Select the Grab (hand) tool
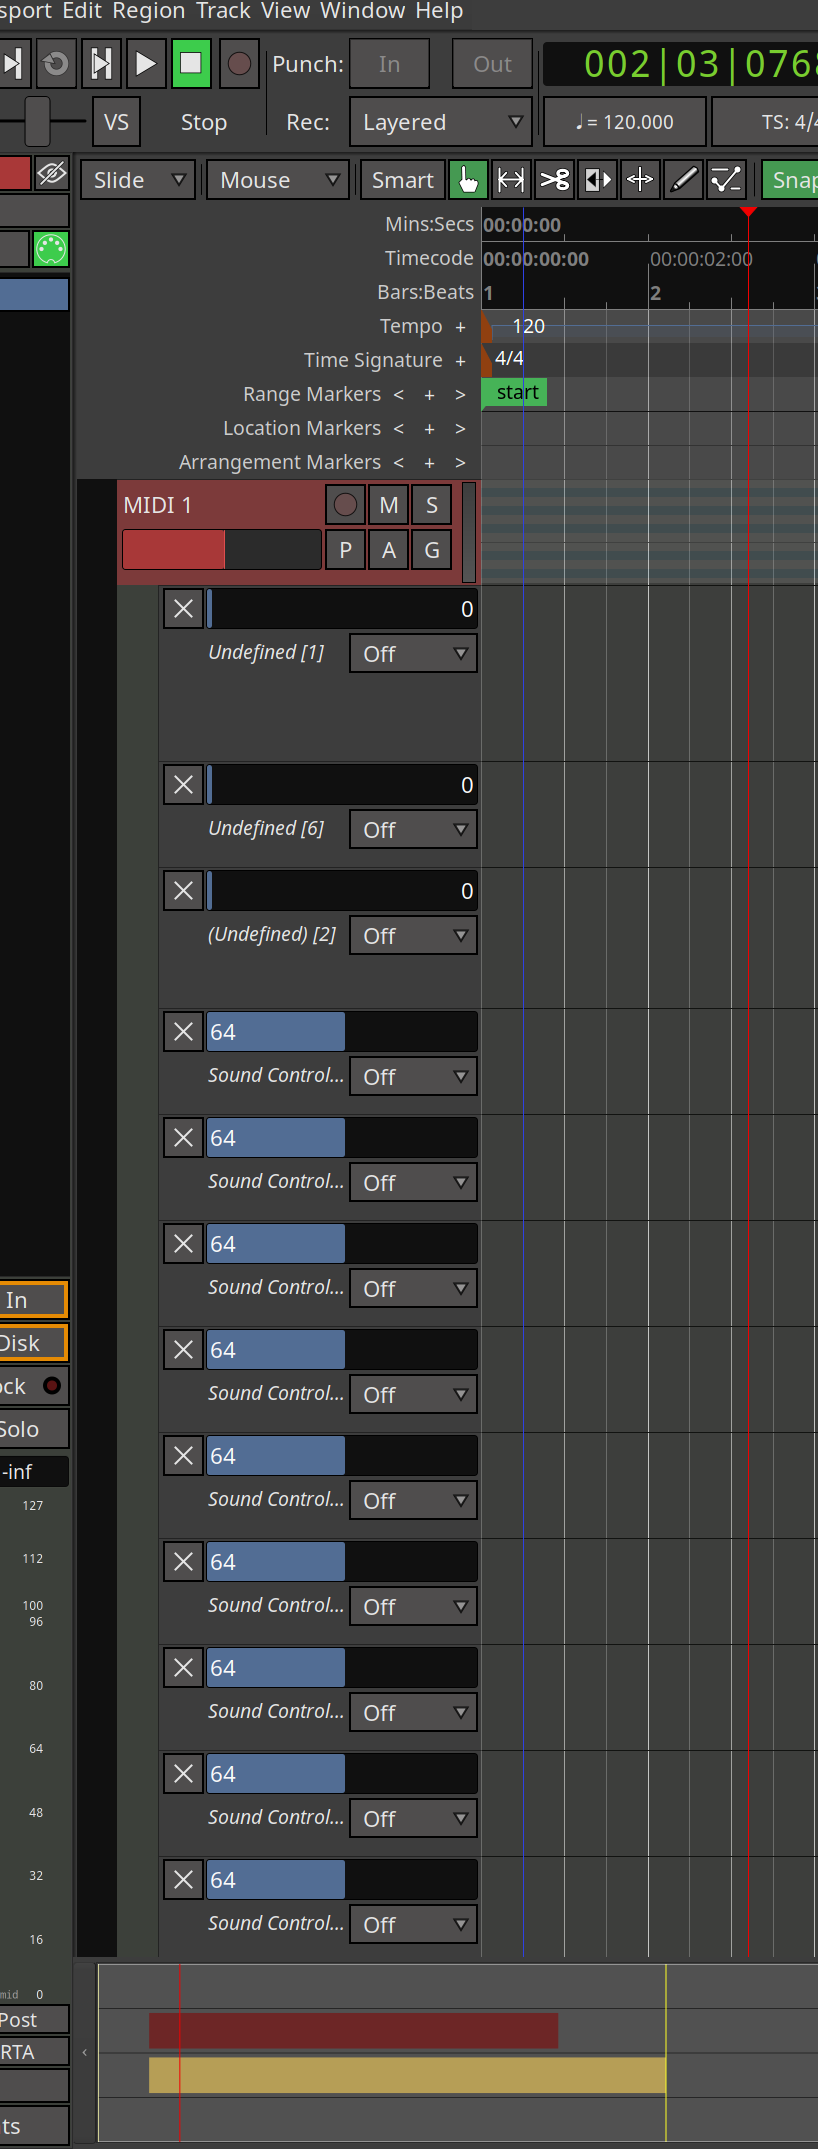Screen dimensions: 818x2149 pyautogui.click(x=467, y=180)
